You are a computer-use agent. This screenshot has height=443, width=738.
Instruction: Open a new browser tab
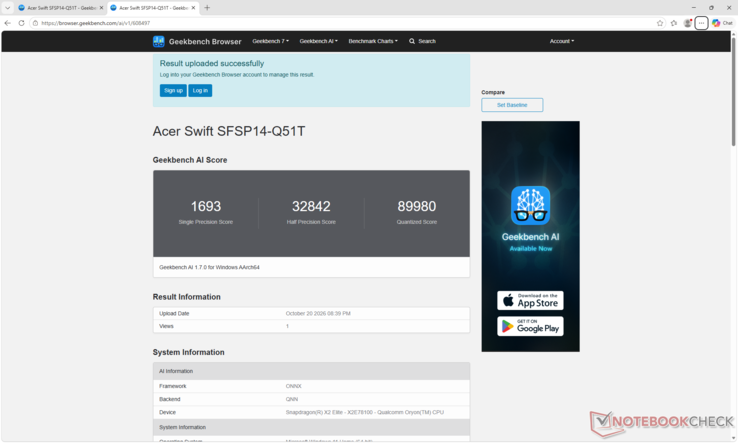(207, 8)
